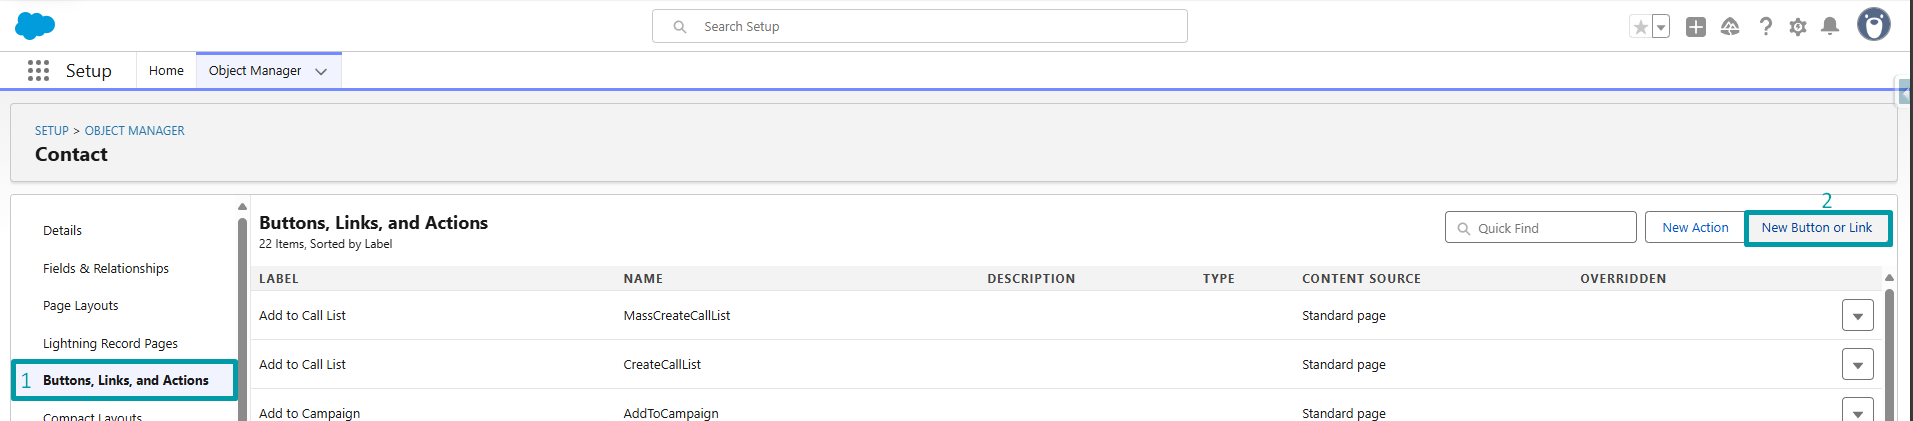Expand the favorites list dropdown arrow
This screenshot has height=421, width=1913.
tap(1661, 27)
